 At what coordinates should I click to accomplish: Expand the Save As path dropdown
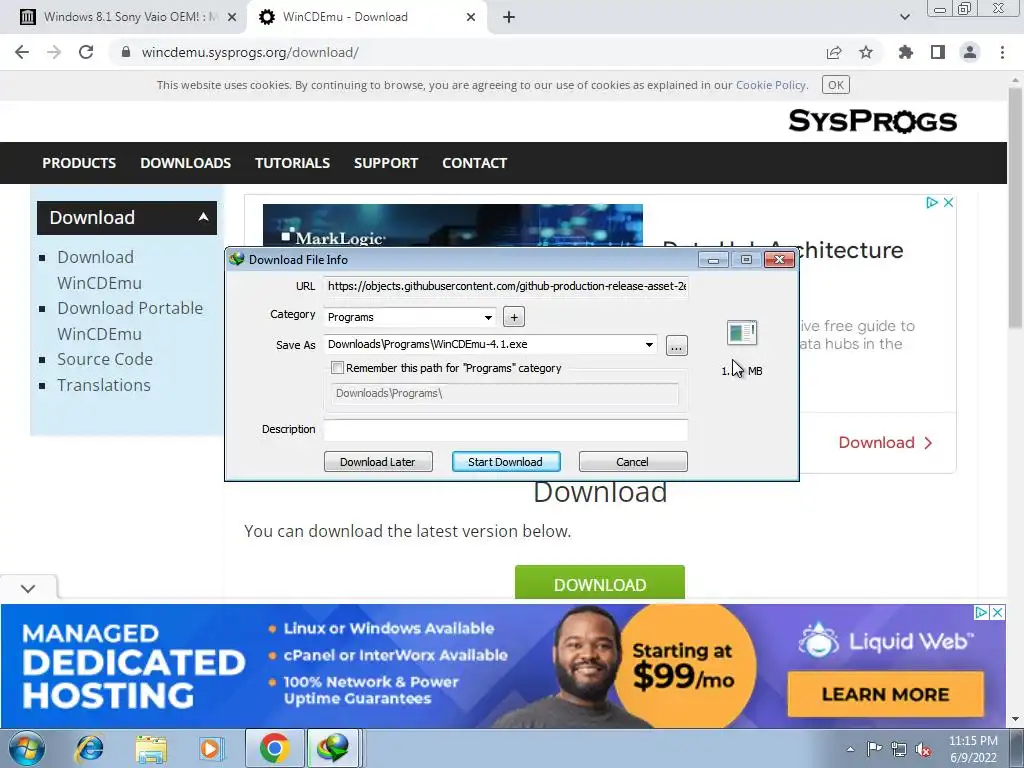[x=649, y=345]
